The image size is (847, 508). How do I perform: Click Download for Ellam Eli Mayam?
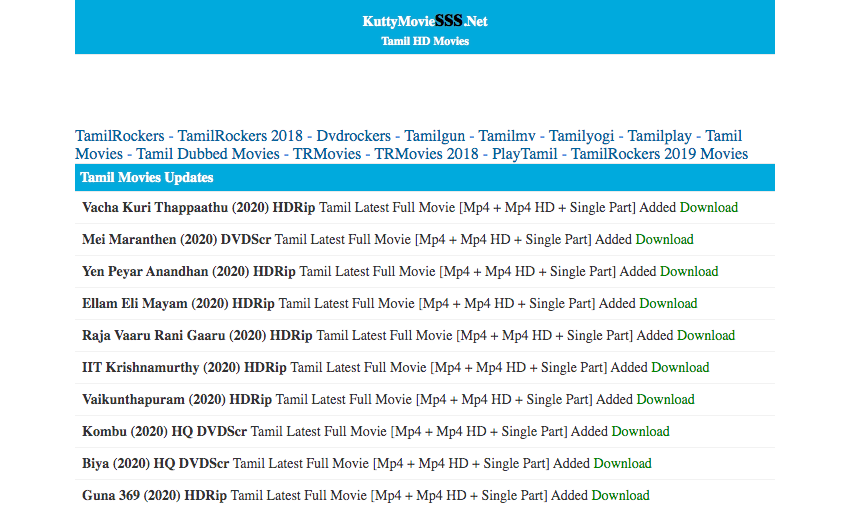(x=668, y=303)
